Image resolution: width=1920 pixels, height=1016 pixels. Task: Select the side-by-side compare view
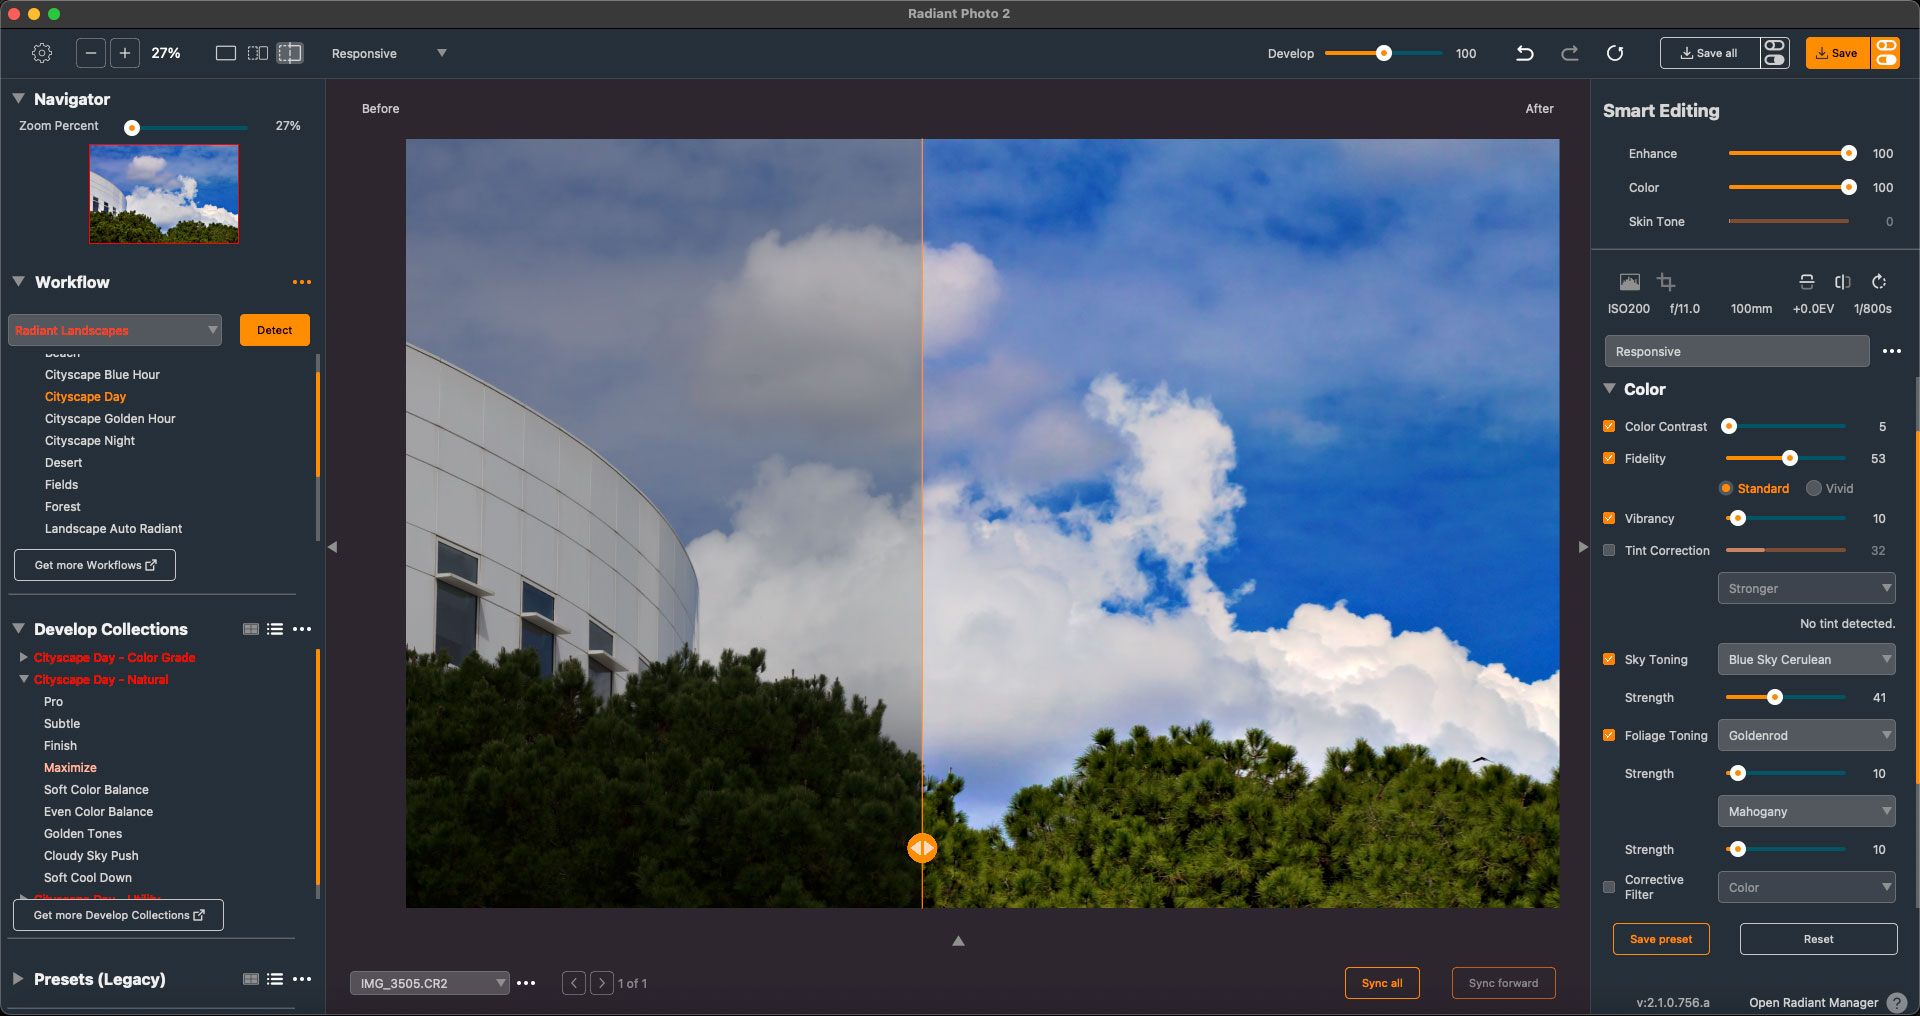tap(258, 53)
